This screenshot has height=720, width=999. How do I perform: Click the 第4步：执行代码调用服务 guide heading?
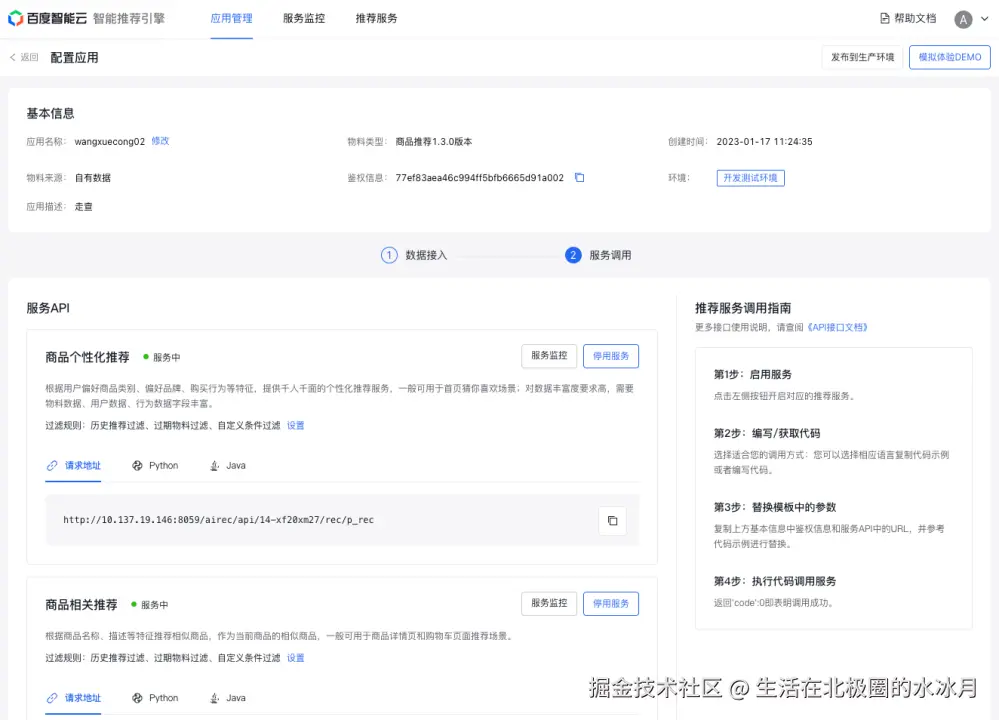pyautogui.click(x=775, y=581)
